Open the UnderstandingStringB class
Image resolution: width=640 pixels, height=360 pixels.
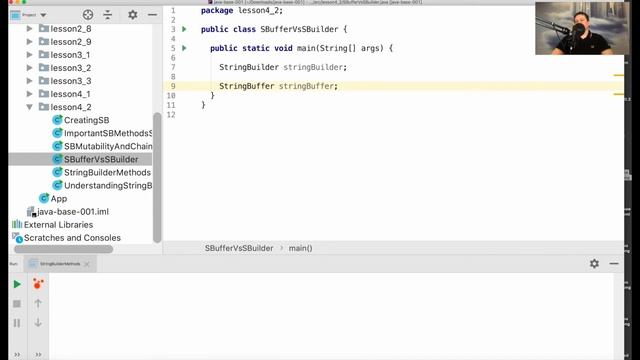point(108,185)
